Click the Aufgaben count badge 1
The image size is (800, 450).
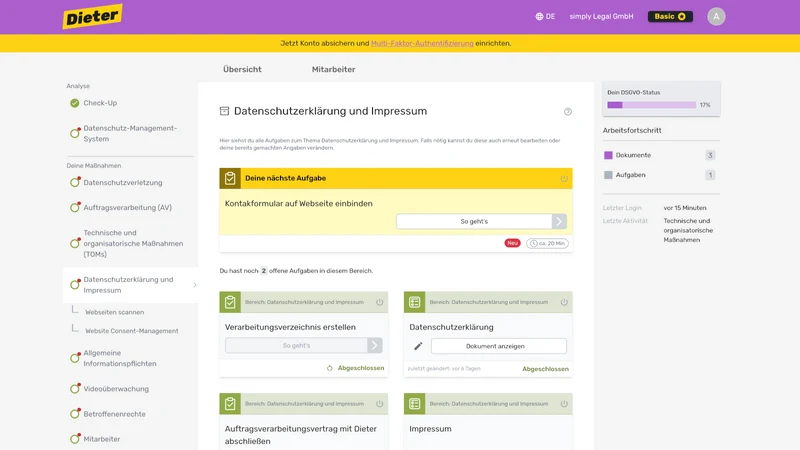point(710,175)
